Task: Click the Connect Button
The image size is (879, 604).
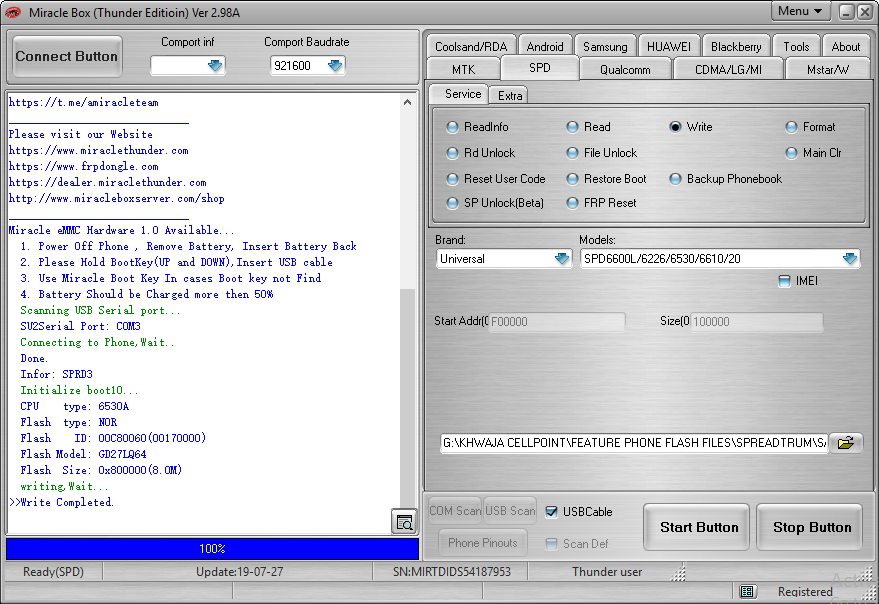Action: coord(67,56)
